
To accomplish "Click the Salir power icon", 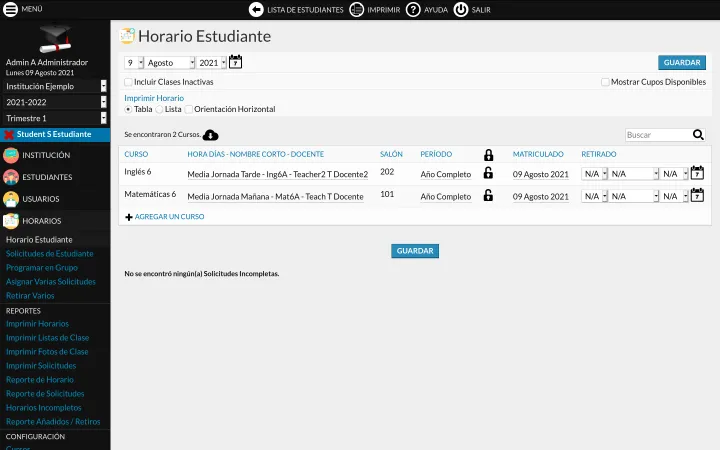I will point(461,10).
